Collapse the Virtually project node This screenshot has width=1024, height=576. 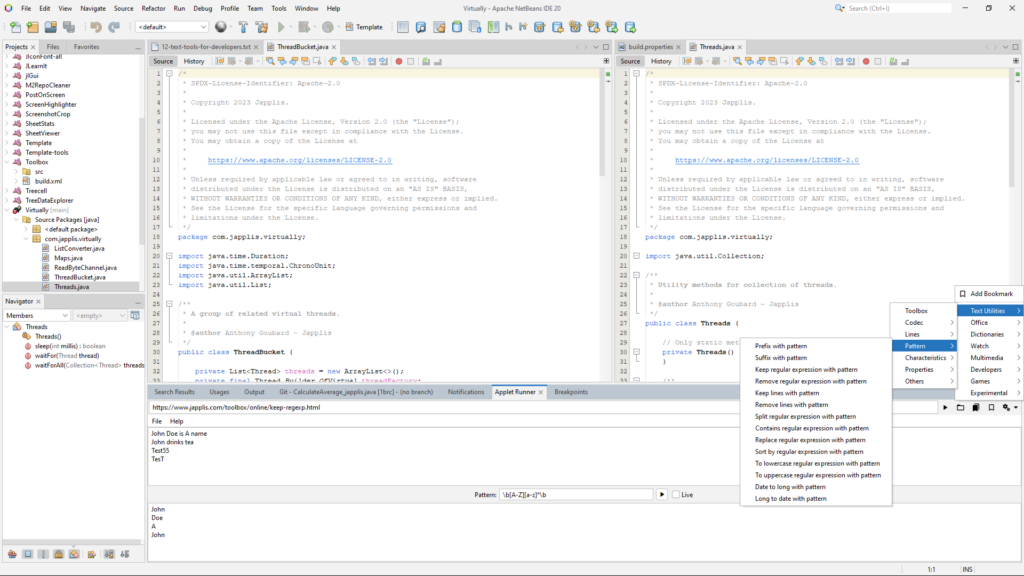7,210
